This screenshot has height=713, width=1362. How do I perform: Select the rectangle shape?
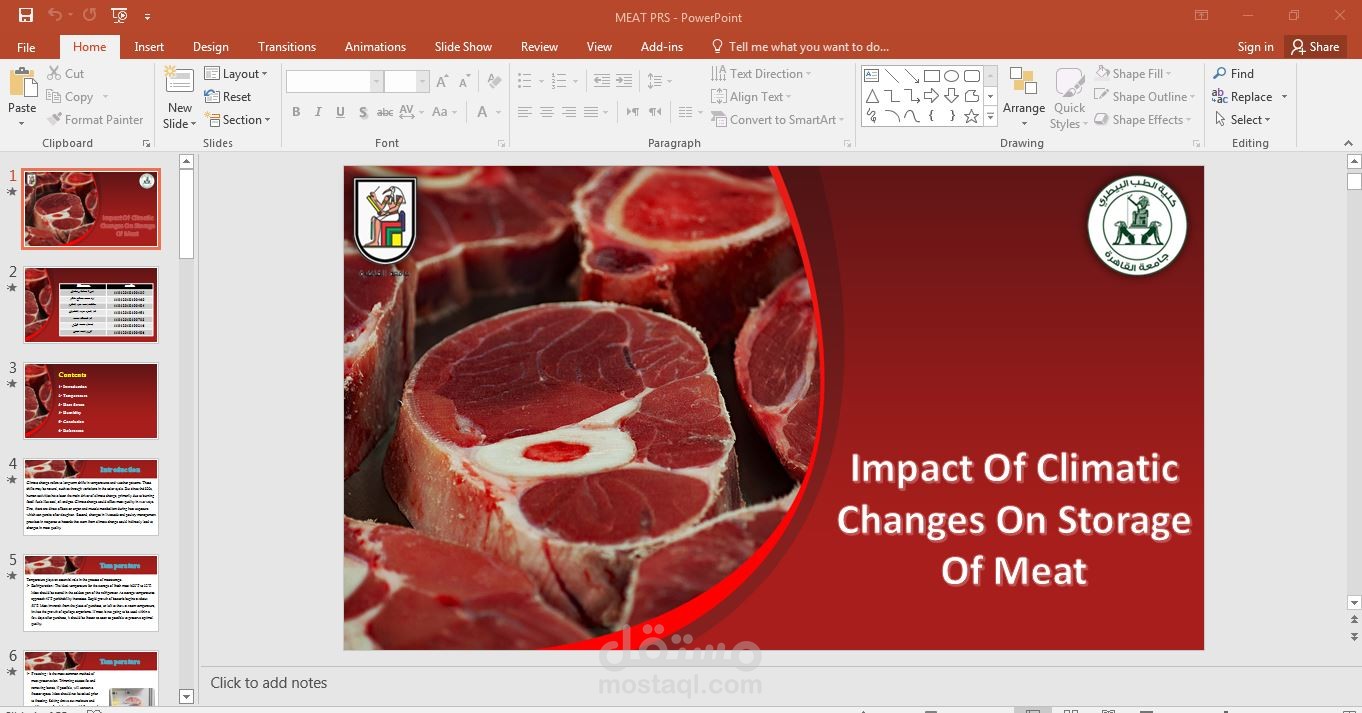931,76
